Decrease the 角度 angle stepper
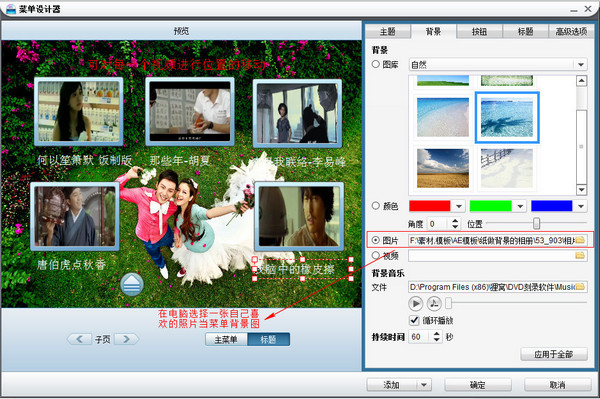600x399 pixels. pos(455,226)
